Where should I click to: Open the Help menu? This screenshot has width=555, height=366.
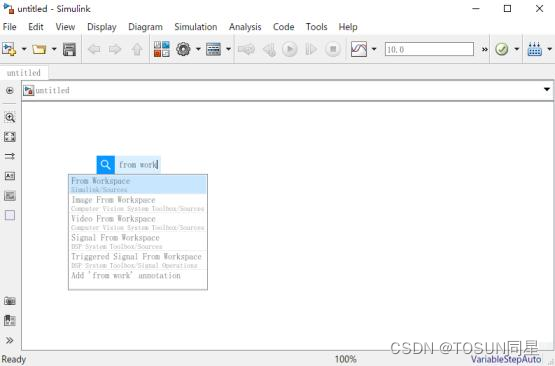click(x=348, y=27)
